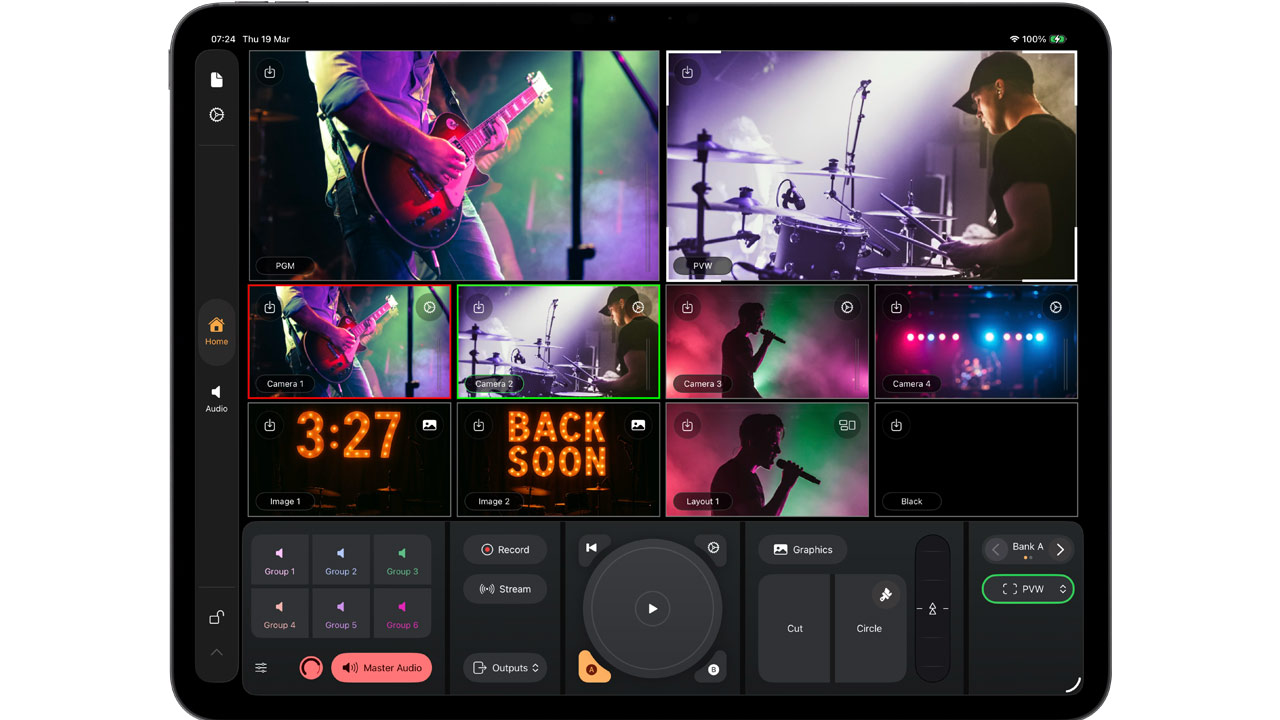The height and width of the screenshot is (720, 1280).
Task: Expand the sidebar using the bottom chevron
Action: tap(217, 652)
